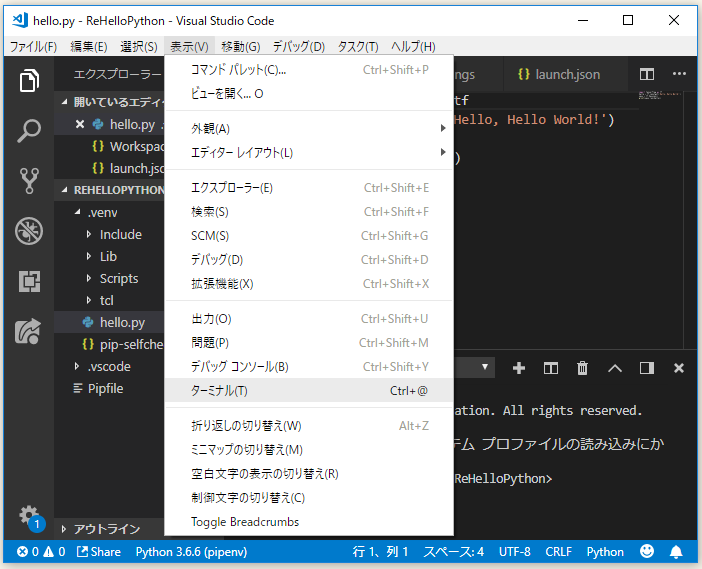The image size is (702, 569).
Task: Choose 拡張機能(X) in the view menu
Action: [309, 284]
